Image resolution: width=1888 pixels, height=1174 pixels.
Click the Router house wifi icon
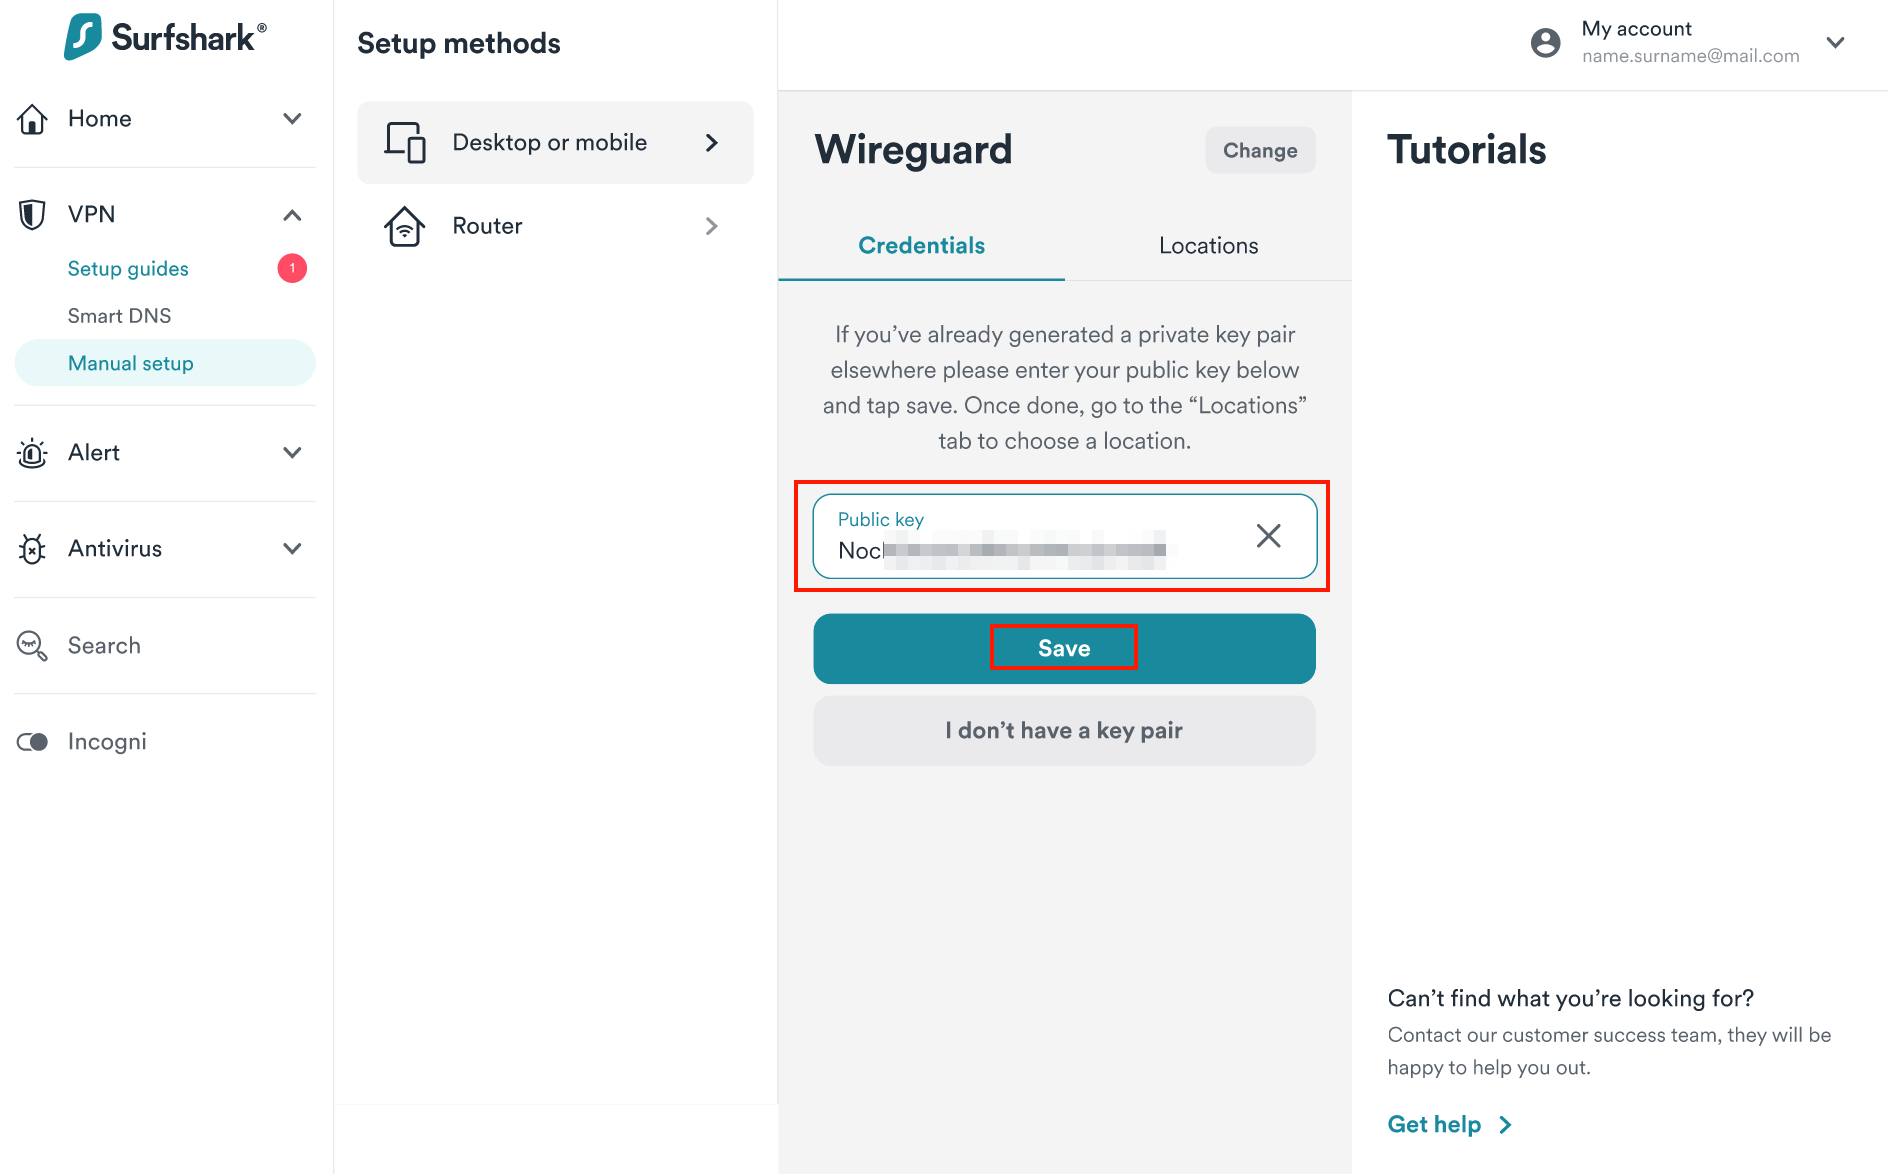click(x=404, y=226)
